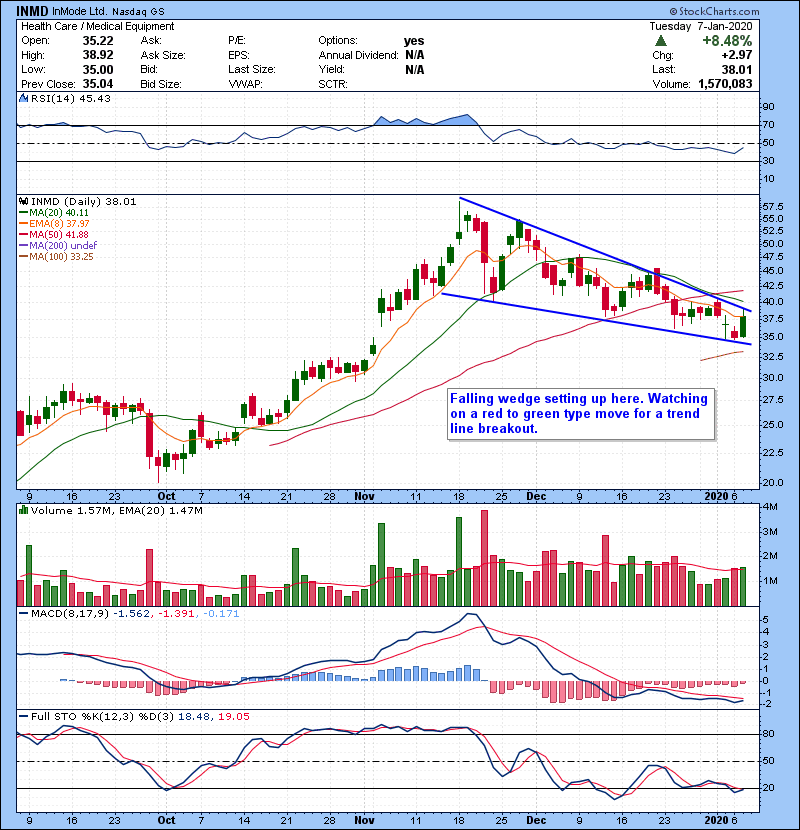800x830 pixels.
Task: Click the Falling wedge annotation text box
Action: point(580,414)
